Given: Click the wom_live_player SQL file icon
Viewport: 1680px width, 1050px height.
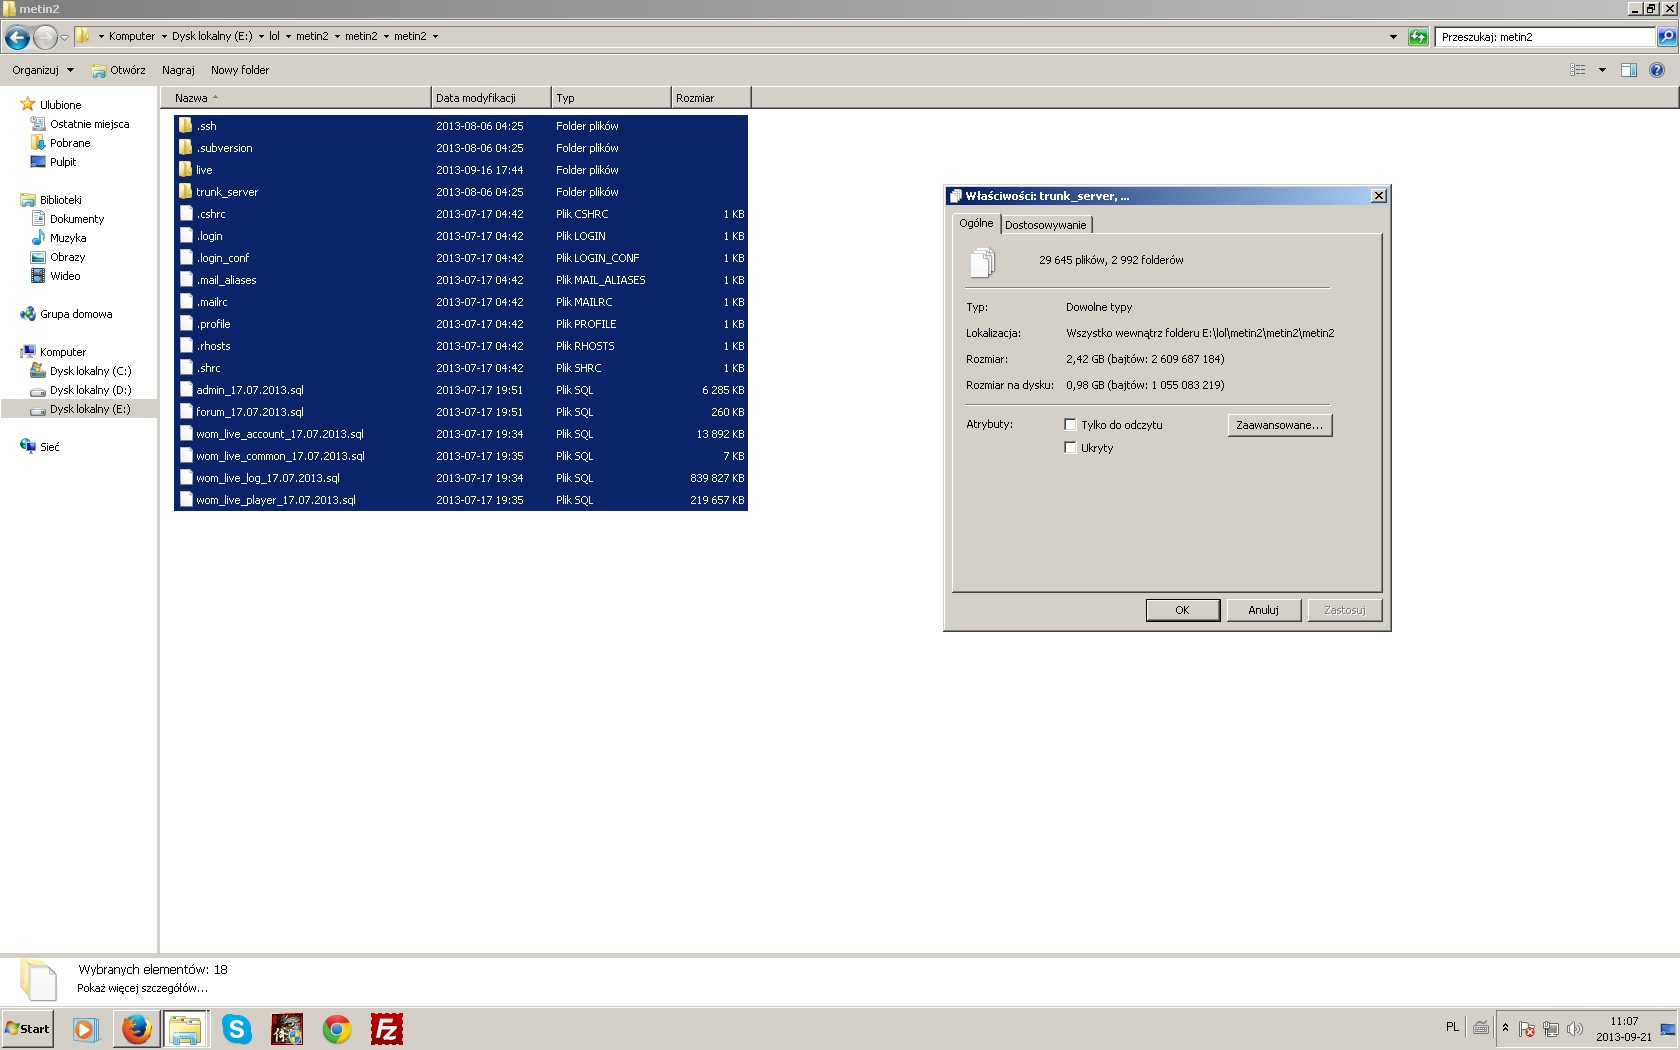Looking at the screenshot, I should (x=185, y=500).
